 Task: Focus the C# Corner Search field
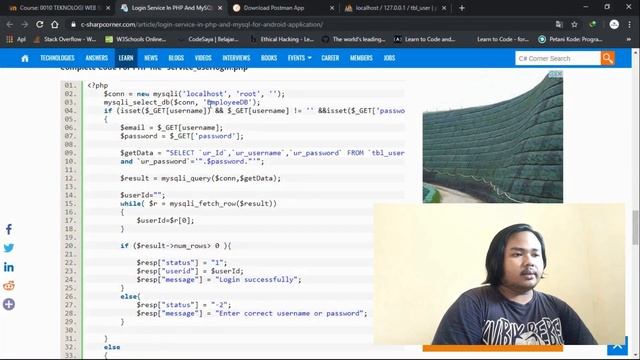[558, 58]
